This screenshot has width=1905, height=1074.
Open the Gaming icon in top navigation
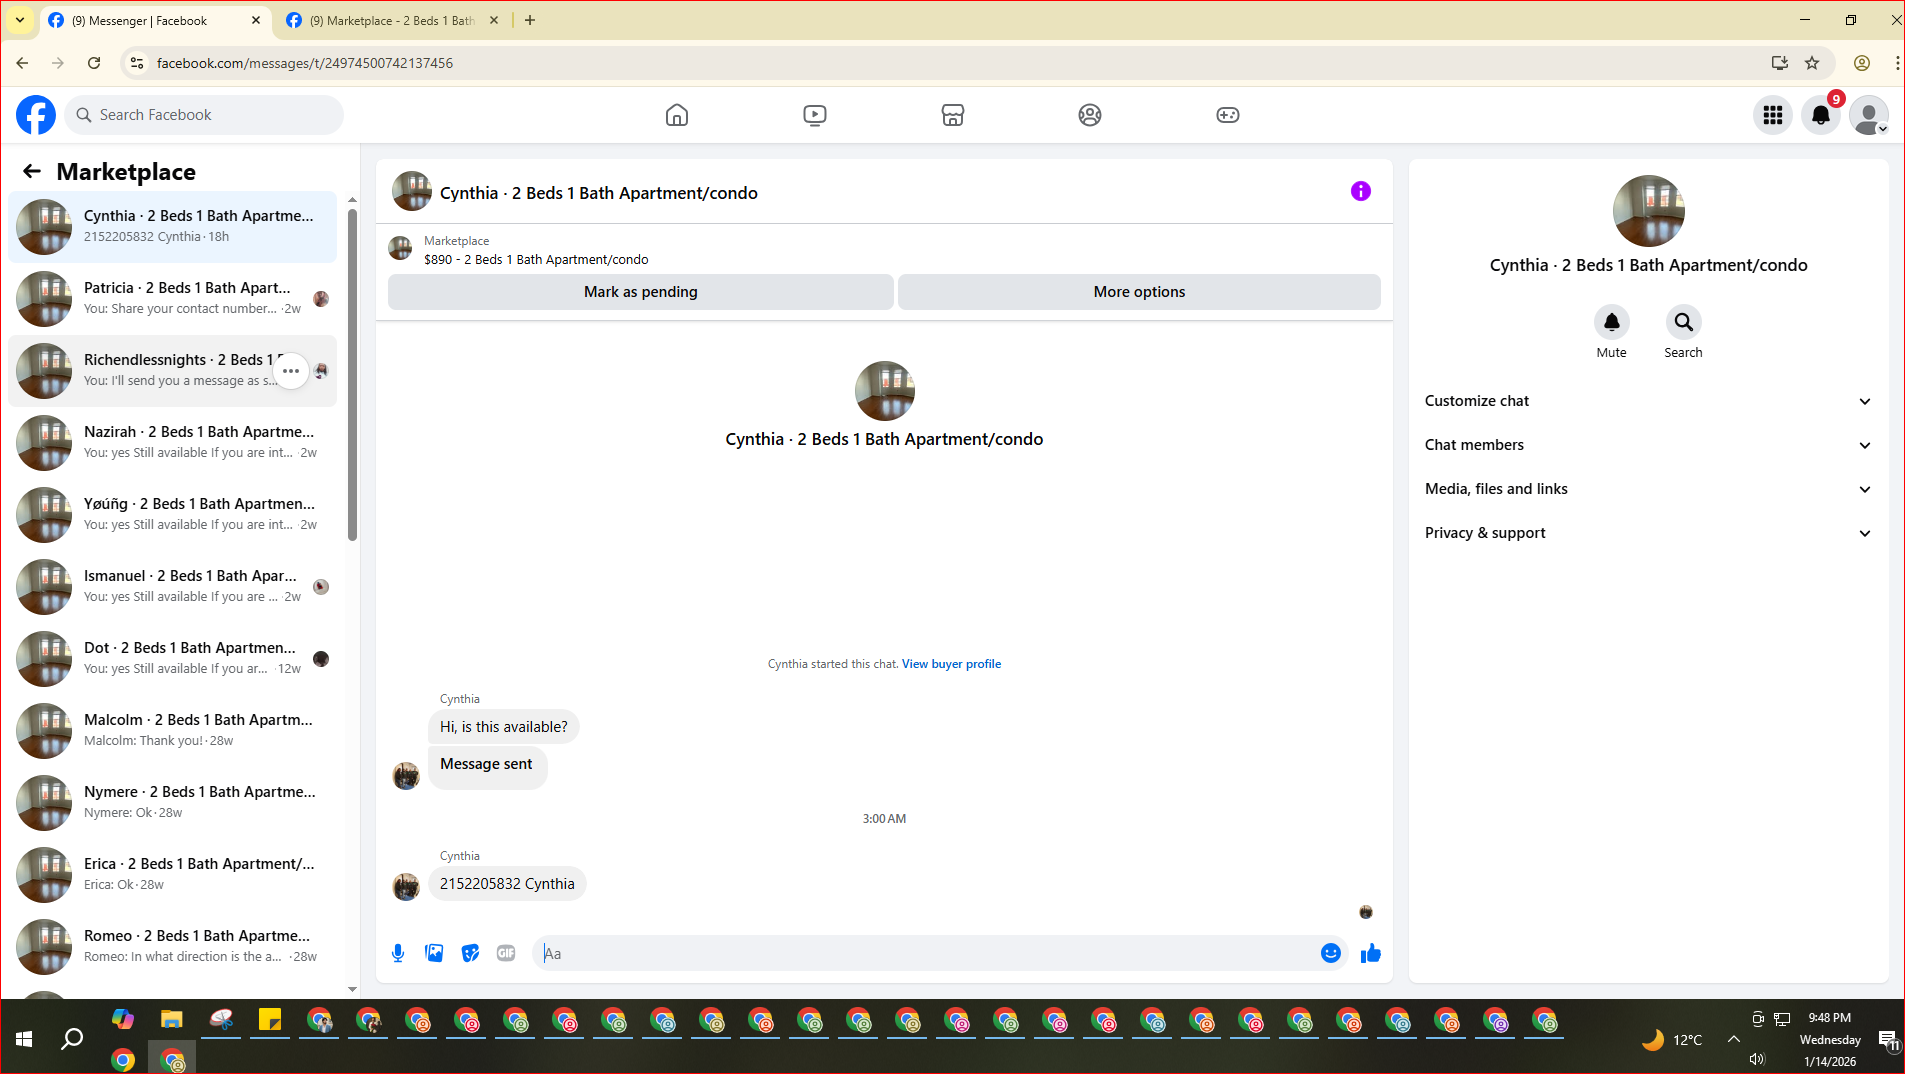(x=1228, y=115)
